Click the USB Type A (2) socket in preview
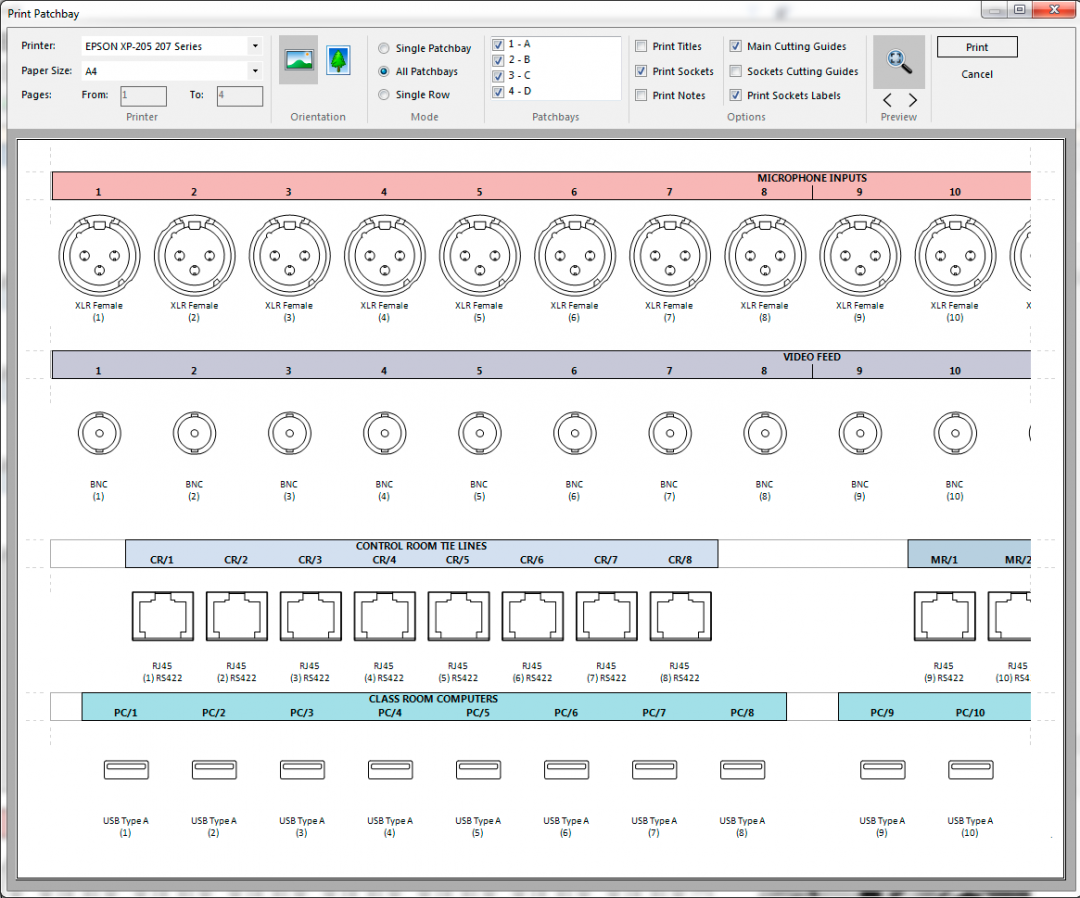Viewport: 1080px width, 898px height. (214, 769)
